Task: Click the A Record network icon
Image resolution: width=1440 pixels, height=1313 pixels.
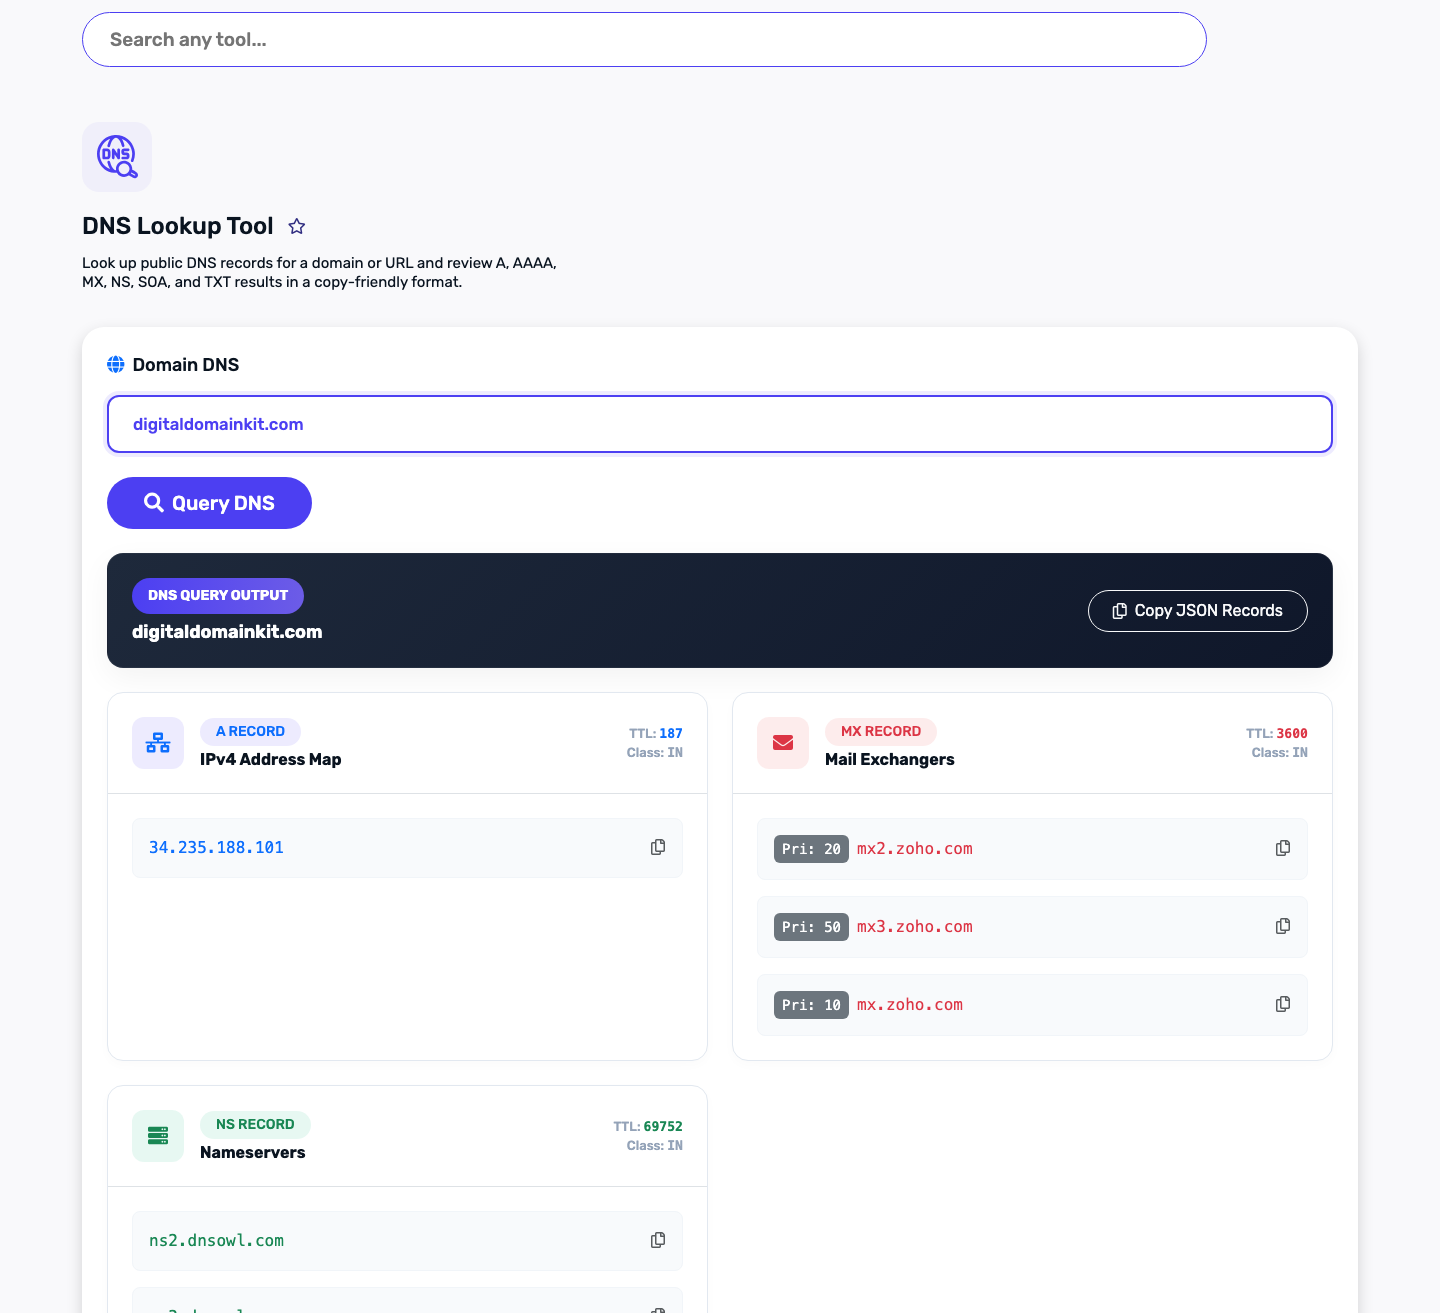Action: [158, 743]
